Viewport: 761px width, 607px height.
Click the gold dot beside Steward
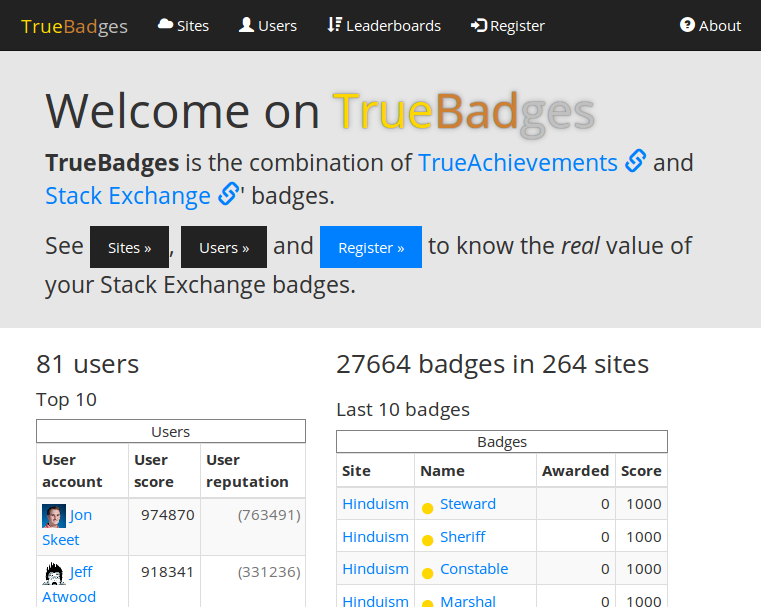coord(428,509)
